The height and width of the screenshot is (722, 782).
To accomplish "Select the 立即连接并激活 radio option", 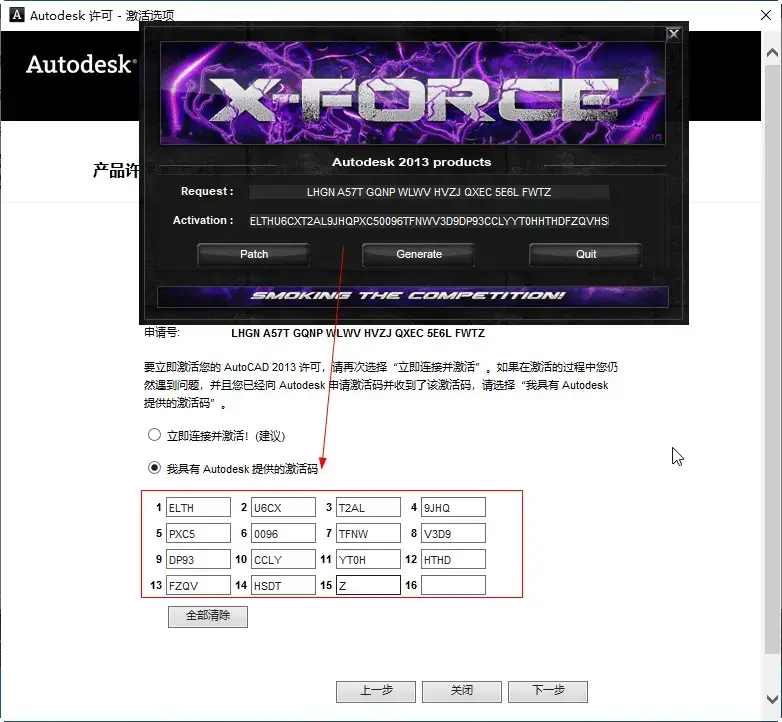I will (x=155, y=435).
